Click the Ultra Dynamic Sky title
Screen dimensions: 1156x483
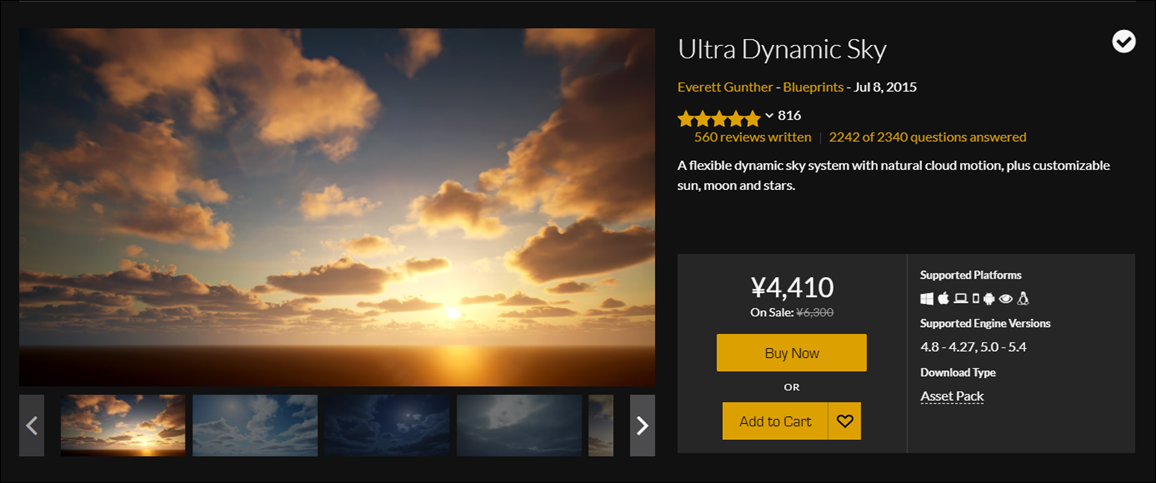click(x=781, y=49)
